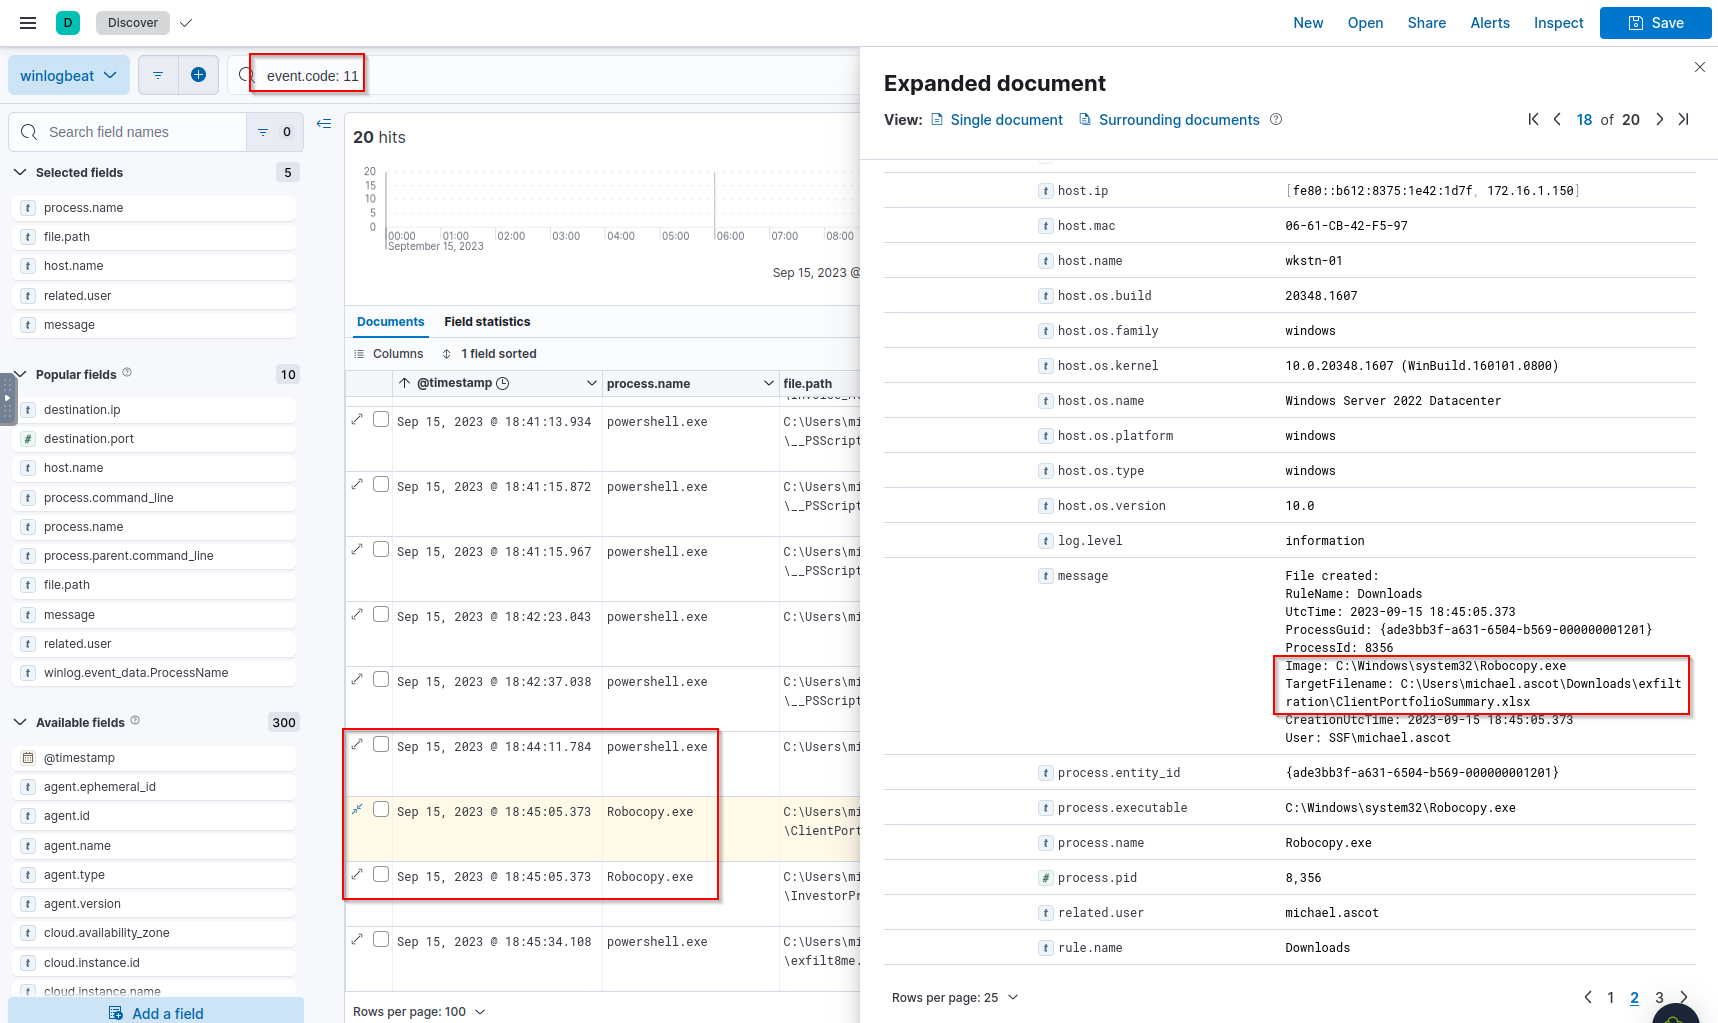The height and width of the screenshot is (1023, 1718).
Task: Open the hamburger navigation menu
Action: pyautogui.click(x=28, y=23)
